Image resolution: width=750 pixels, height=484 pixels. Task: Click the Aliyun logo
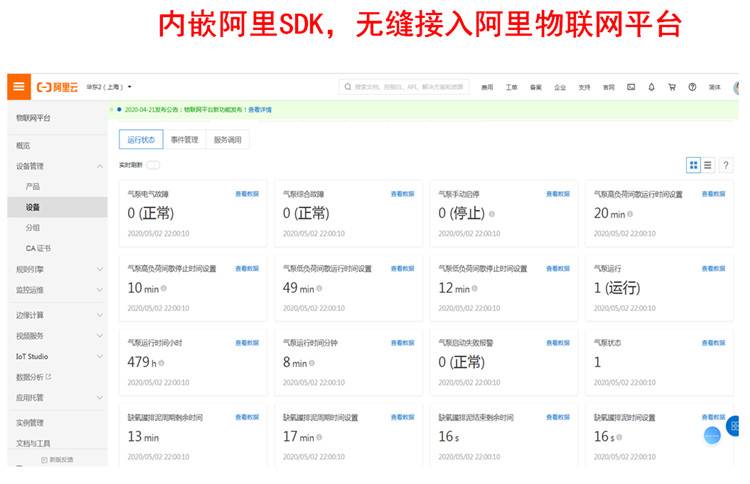pyautogui.click(x=57, y=87)
